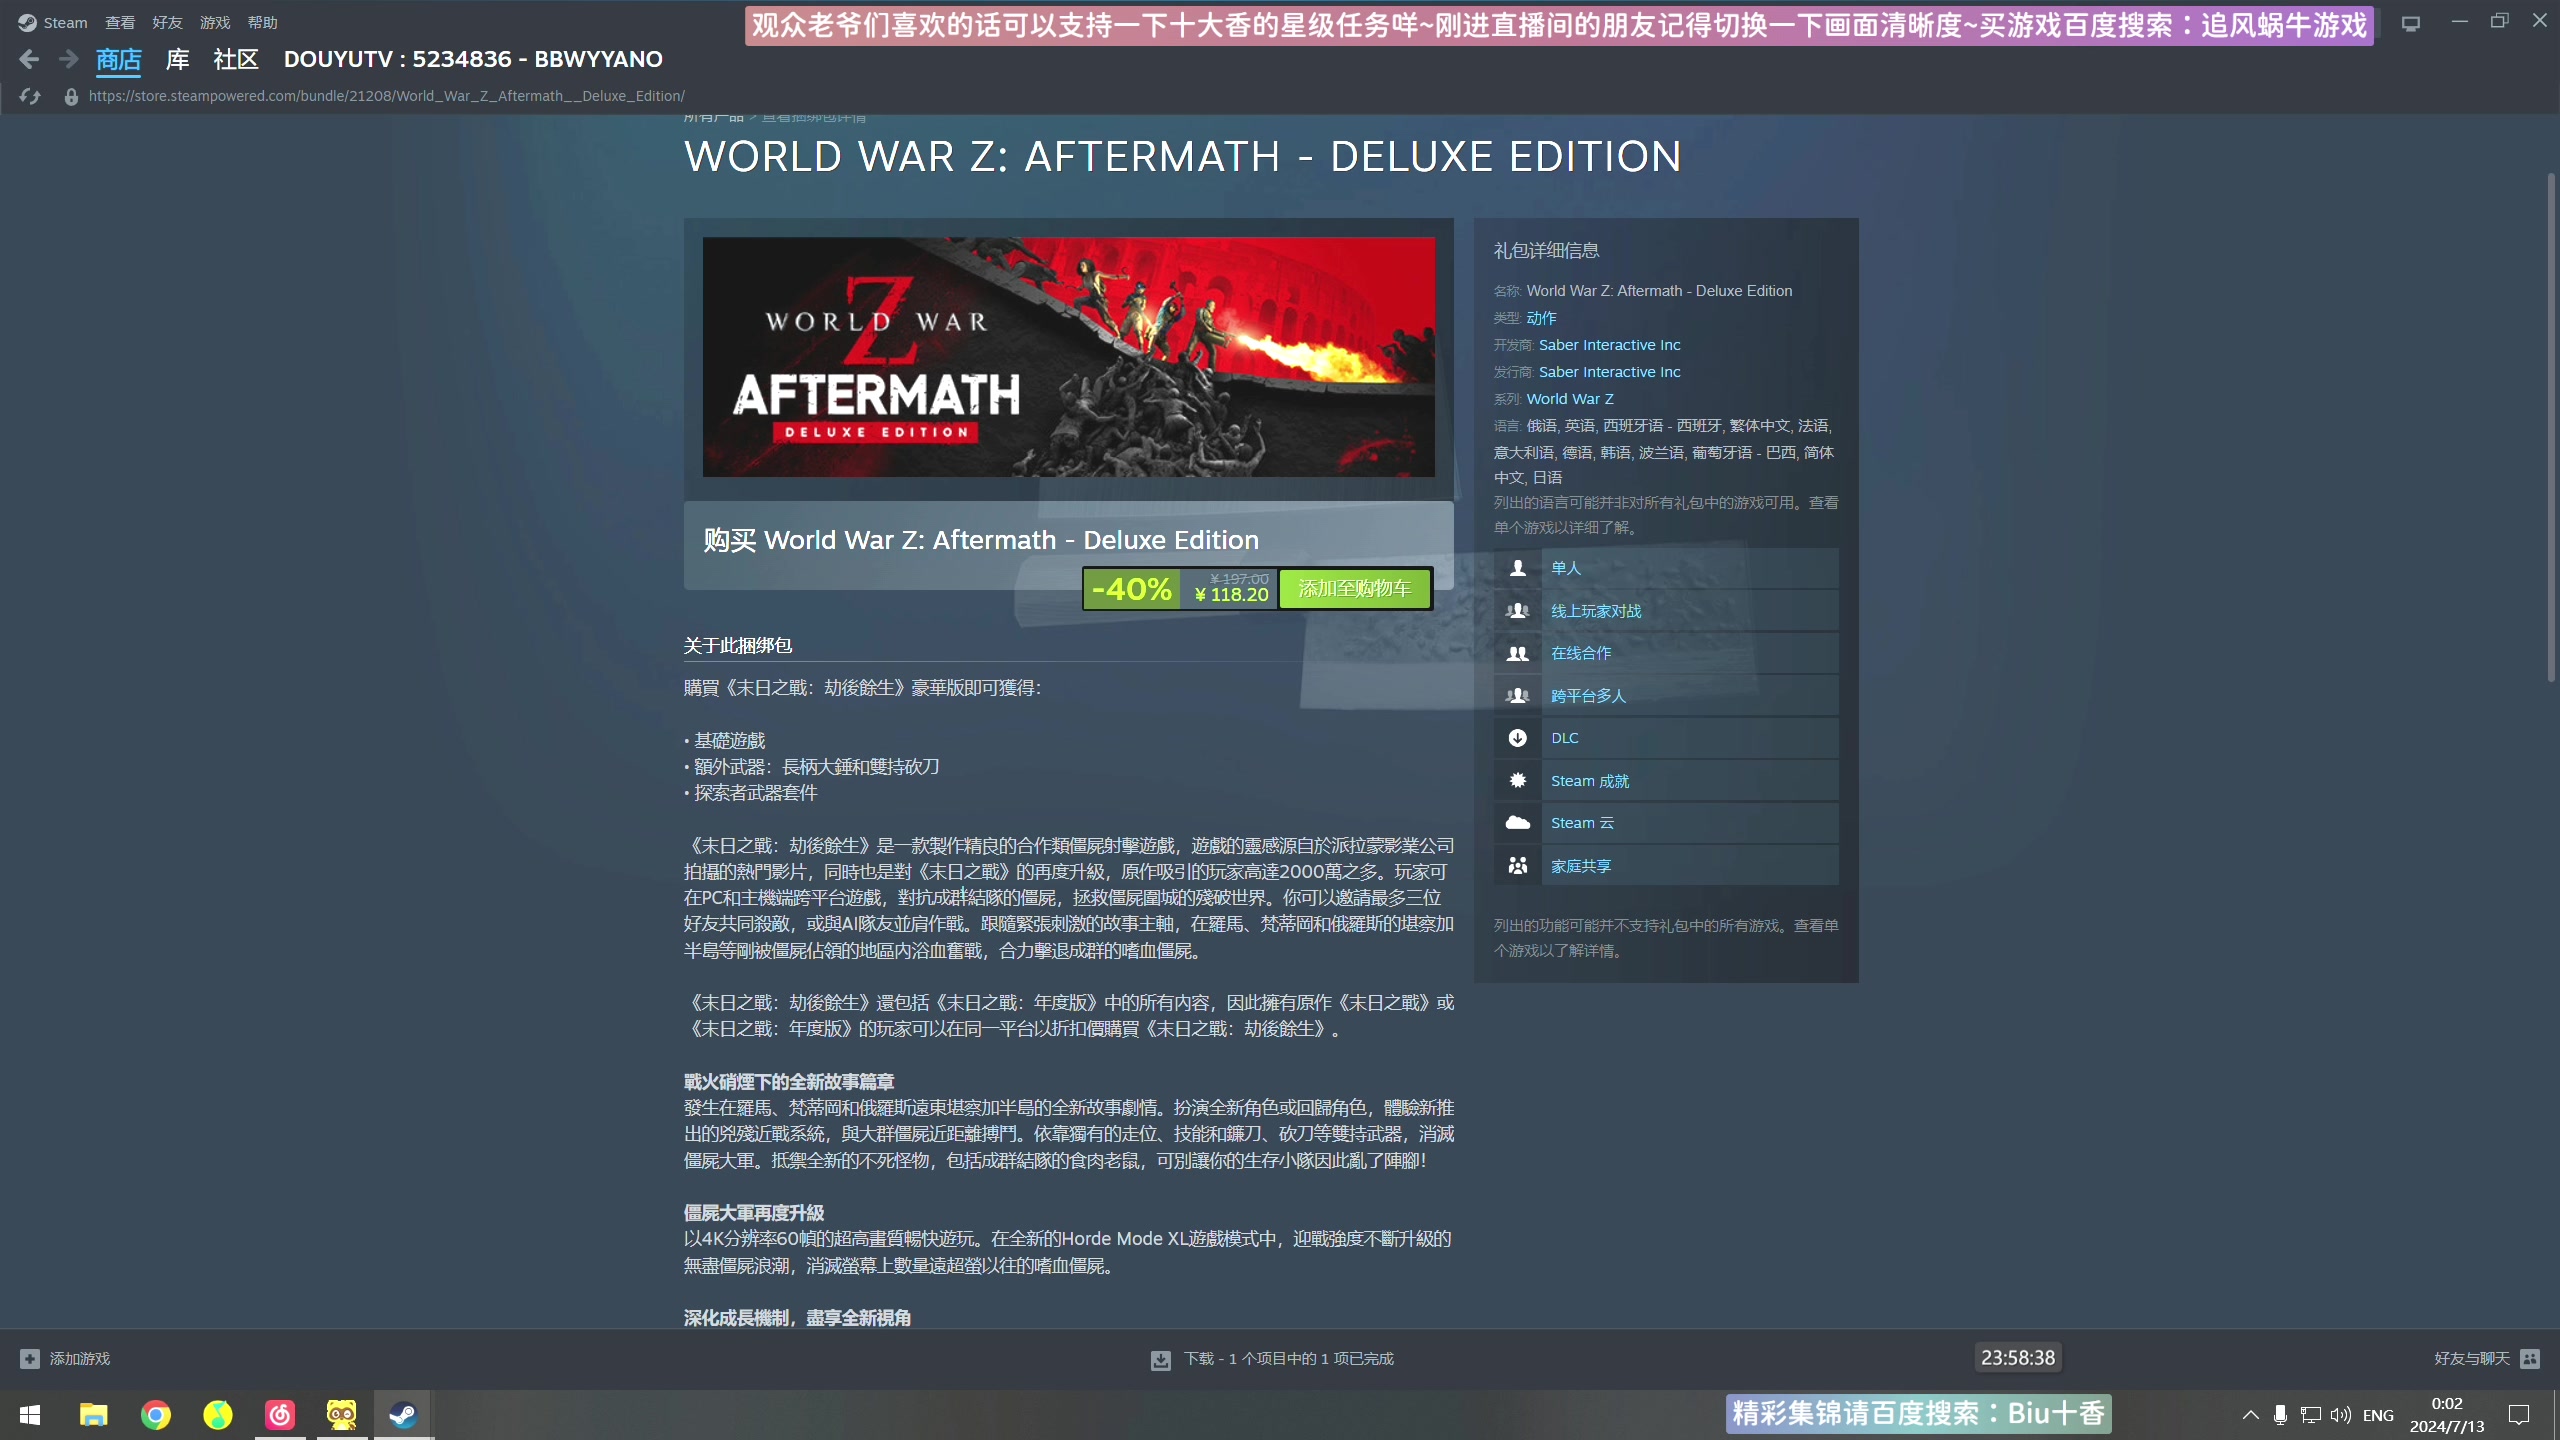Viewport: 2560px width, 1440px height.
Task: Switch the ENG input language indicator
Action: coord(2378,1415)
